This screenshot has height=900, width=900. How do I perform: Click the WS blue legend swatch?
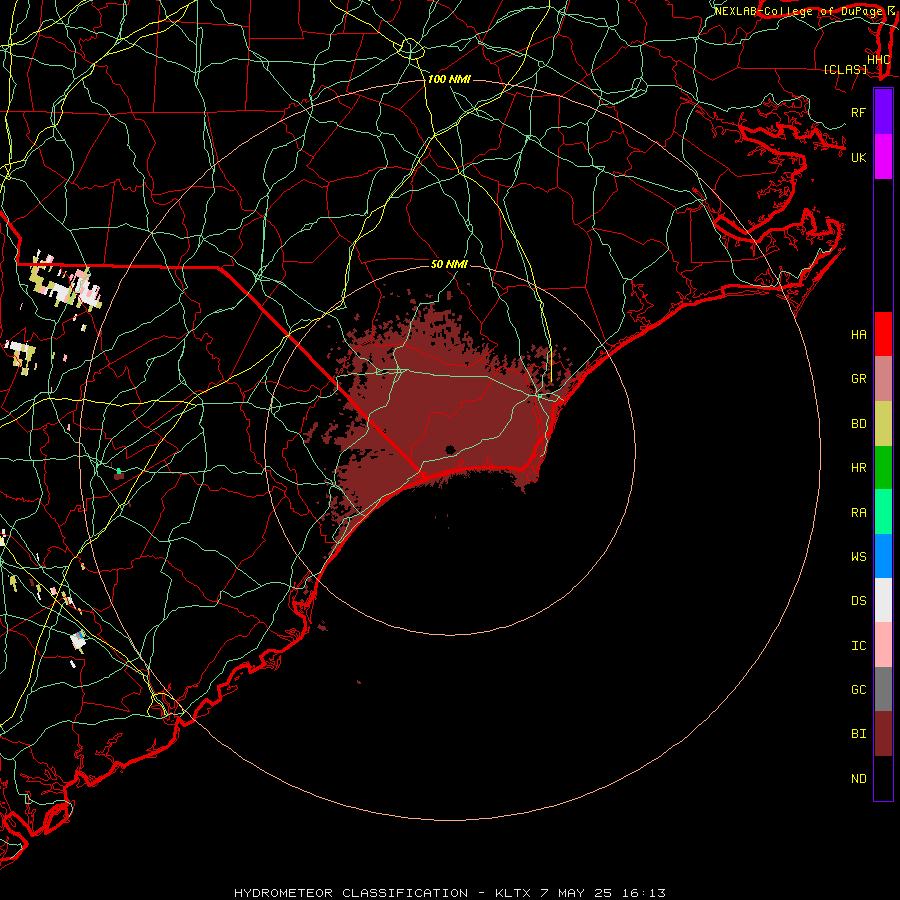coord(883,556)
